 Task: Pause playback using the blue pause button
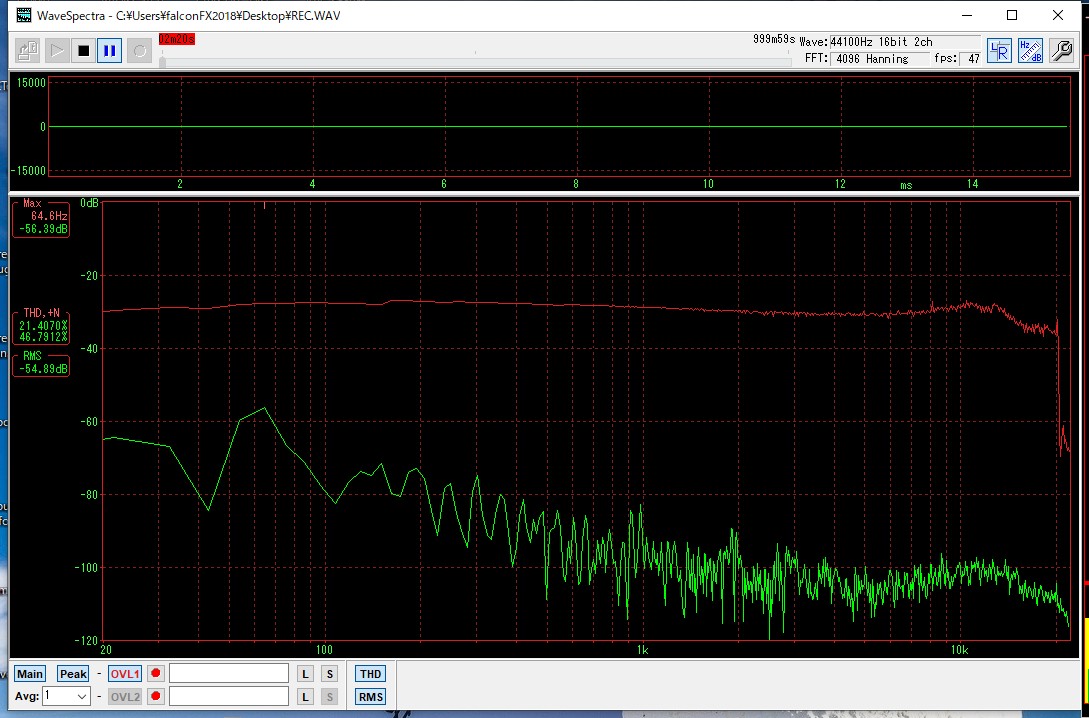pyautogui.click(x=110, y=51)
